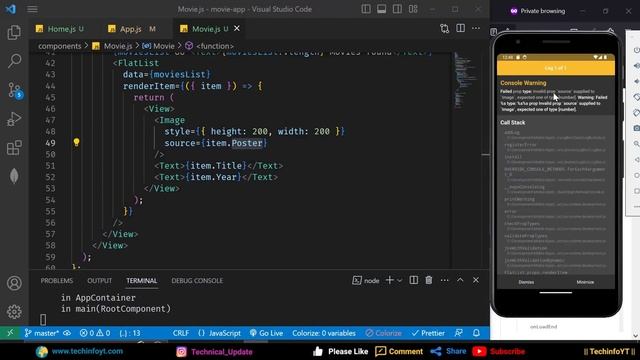Toggle the panel layout icon
Image resolution: width=640 pixels, height=360 pixels.
tap(381, 9)
